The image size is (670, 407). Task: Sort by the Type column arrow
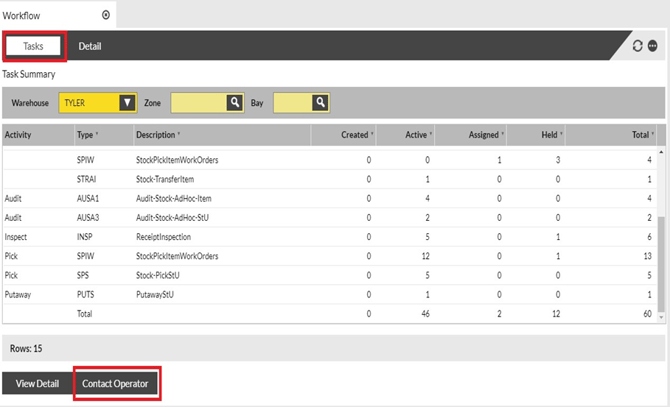[99, 134]
